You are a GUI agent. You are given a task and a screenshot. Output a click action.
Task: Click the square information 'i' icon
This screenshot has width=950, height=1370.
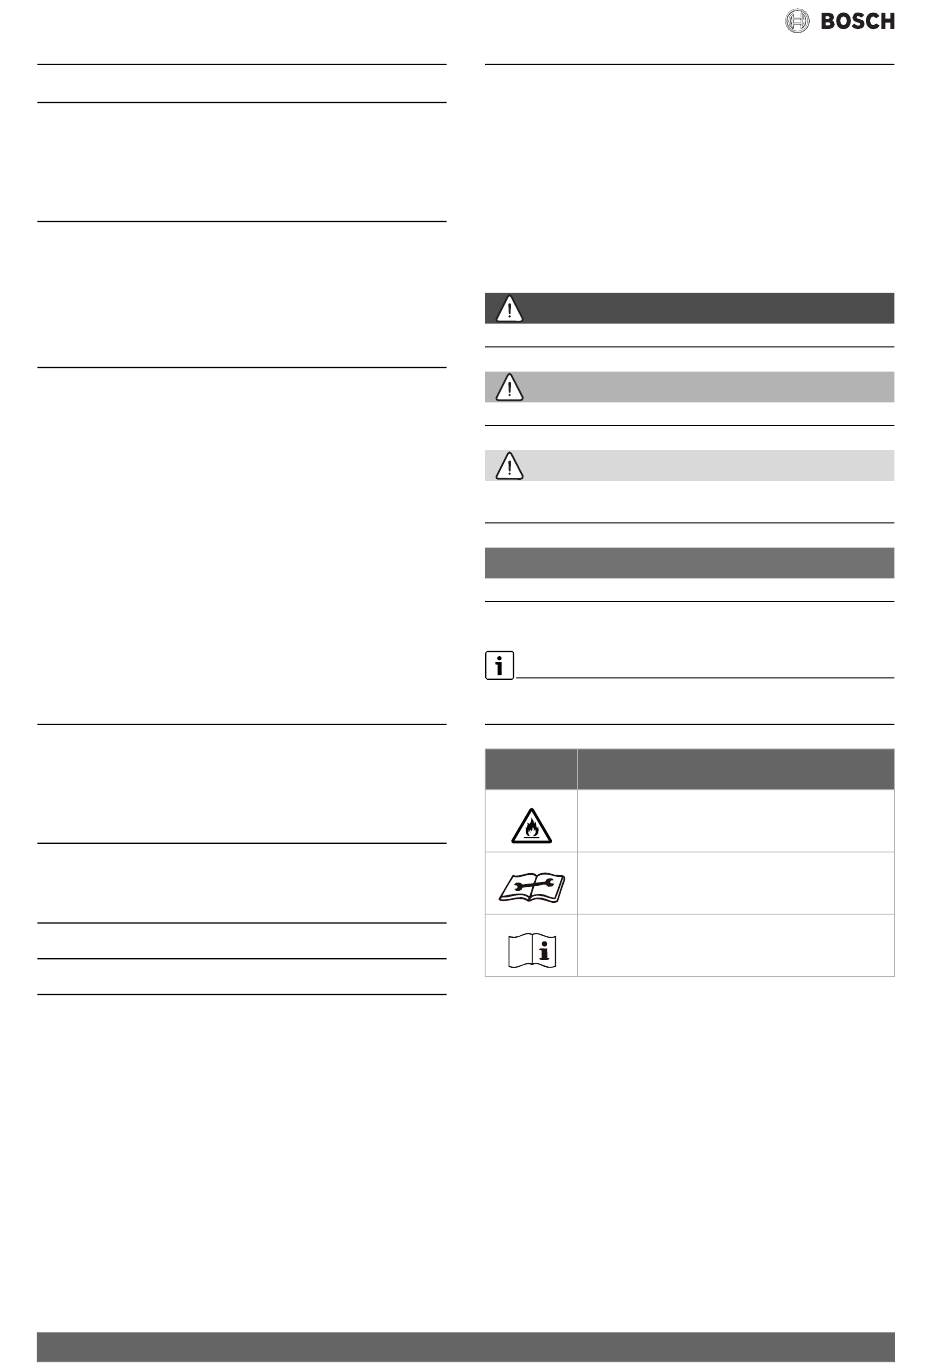click(499, 666)
